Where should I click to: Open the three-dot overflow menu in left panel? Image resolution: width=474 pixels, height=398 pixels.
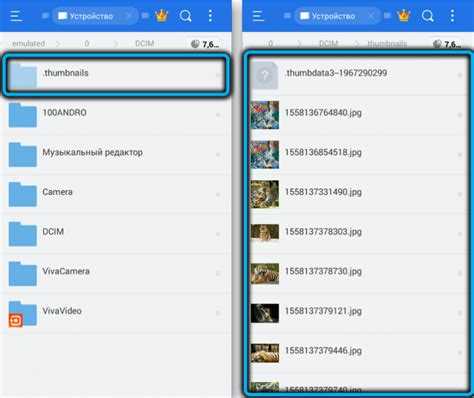tap(210, 16)
